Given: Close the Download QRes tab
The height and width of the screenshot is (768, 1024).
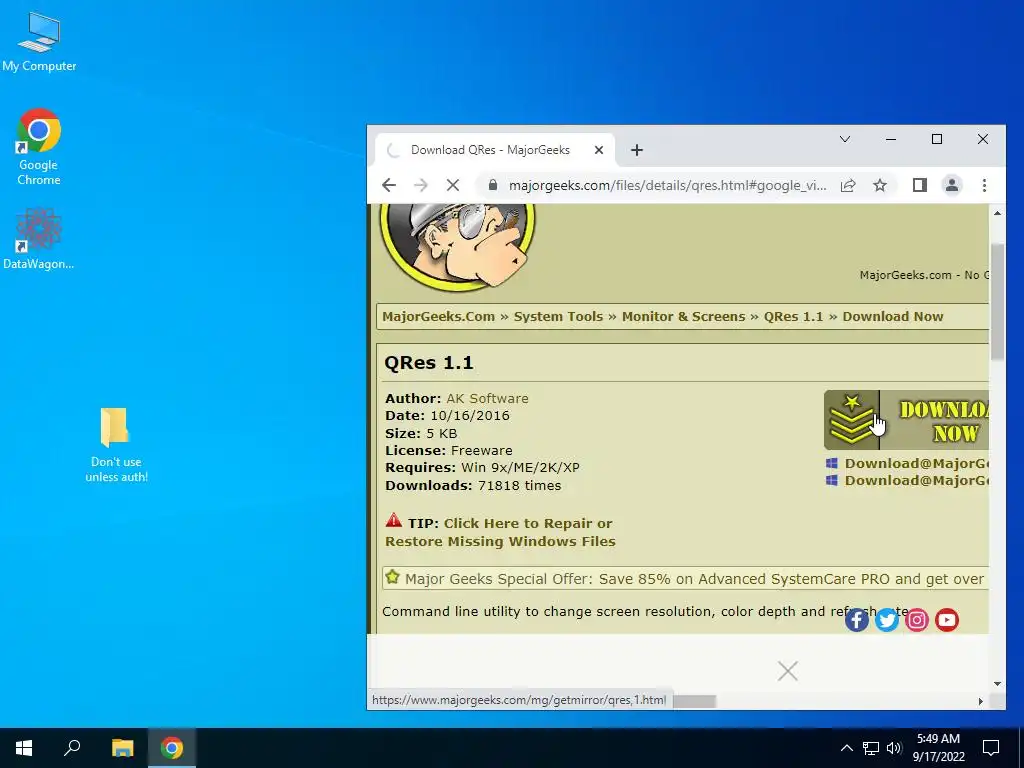Looking at the screenshot, I should click(x=598, y=150).
